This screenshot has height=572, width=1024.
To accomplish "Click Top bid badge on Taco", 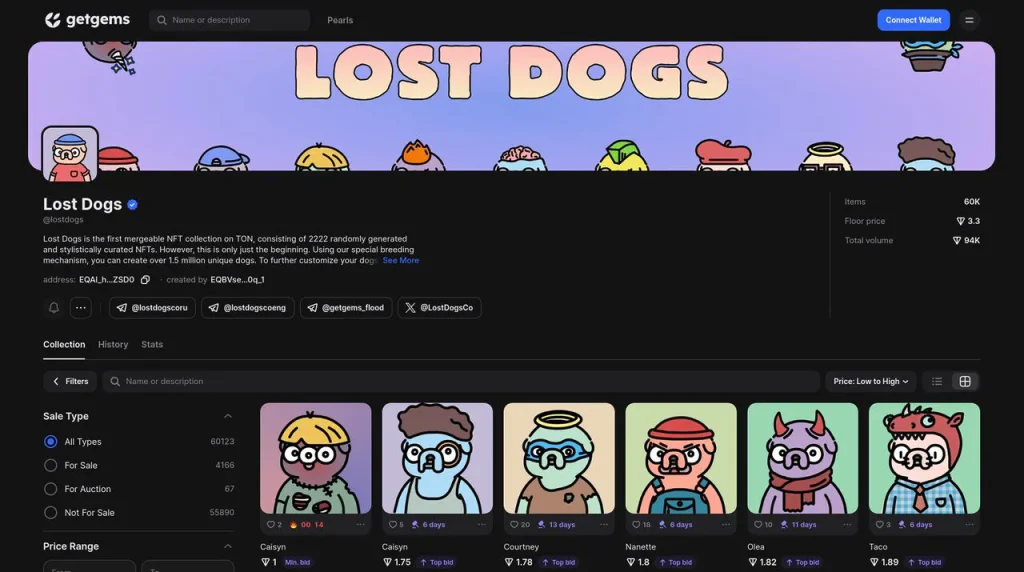I will tap(924, 562).
